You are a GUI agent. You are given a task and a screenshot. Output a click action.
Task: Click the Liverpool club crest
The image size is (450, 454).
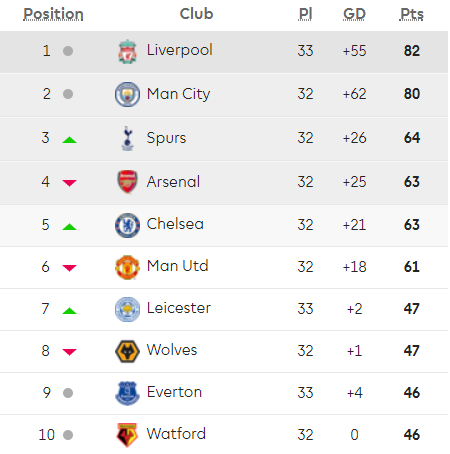127,52
